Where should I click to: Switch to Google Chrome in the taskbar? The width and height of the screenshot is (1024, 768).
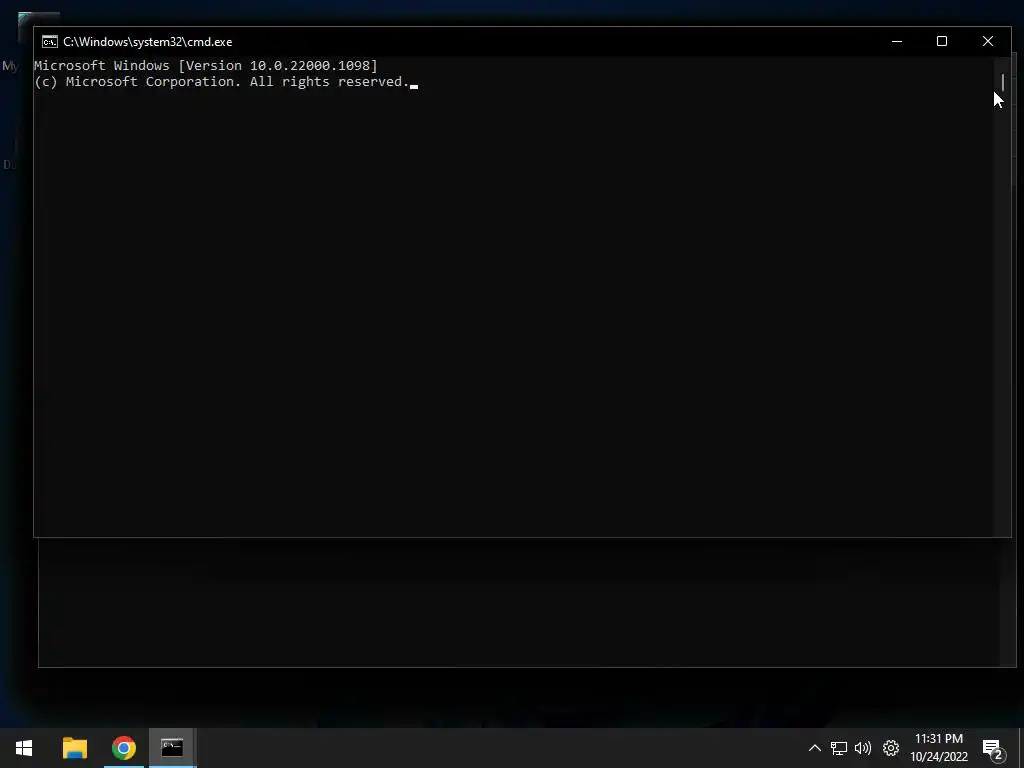123,748
